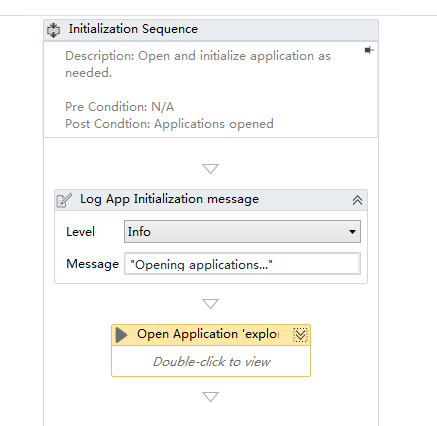Click the annotation pin icon
Screen dimensions: 437x426
tap(369, 50)
